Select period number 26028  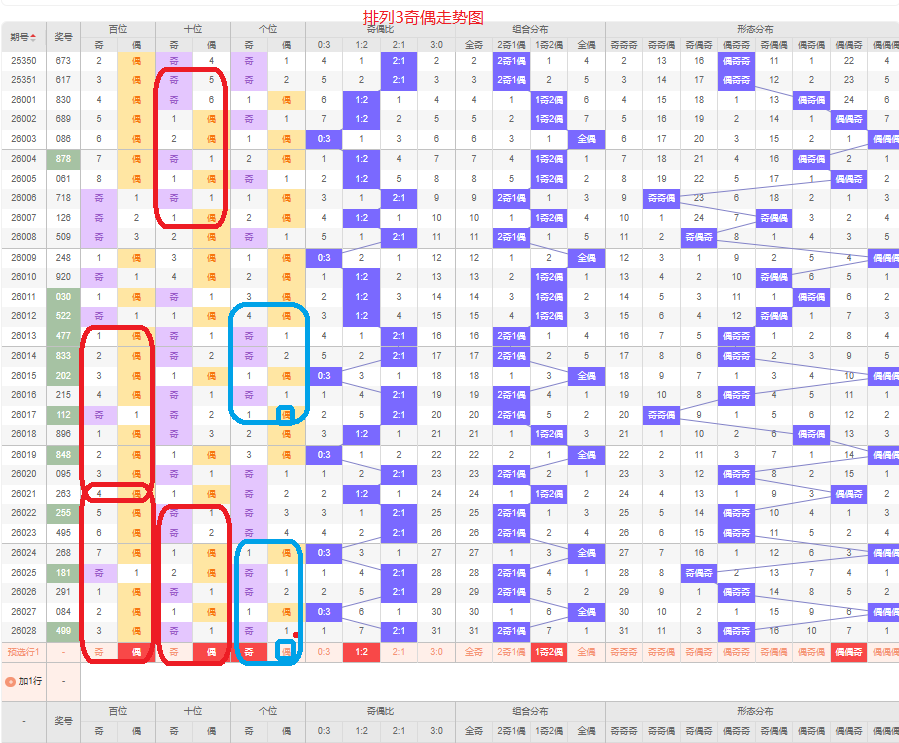pyautogui.click(x=24, y=631)
